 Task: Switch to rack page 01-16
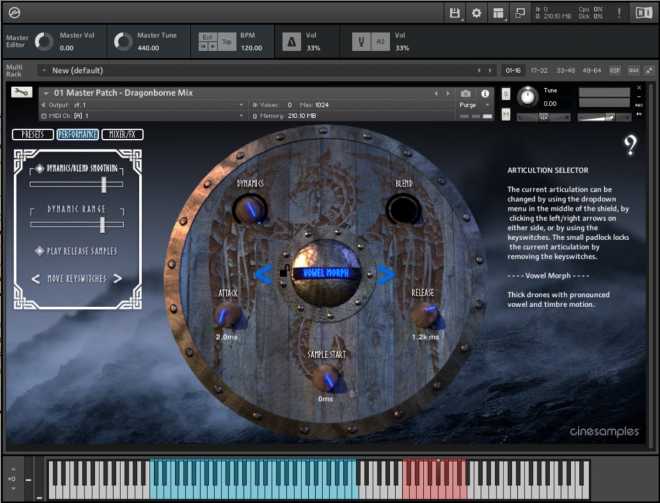513,70
